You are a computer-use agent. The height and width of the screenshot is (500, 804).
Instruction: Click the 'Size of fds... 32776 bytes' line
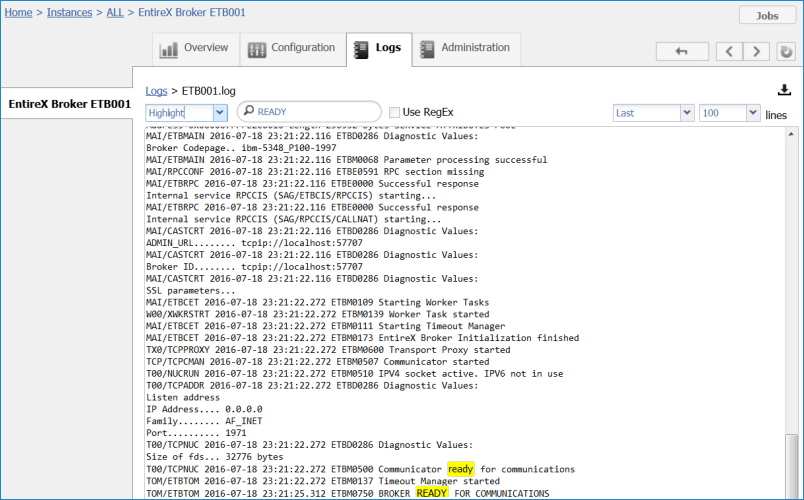[214, 456]
